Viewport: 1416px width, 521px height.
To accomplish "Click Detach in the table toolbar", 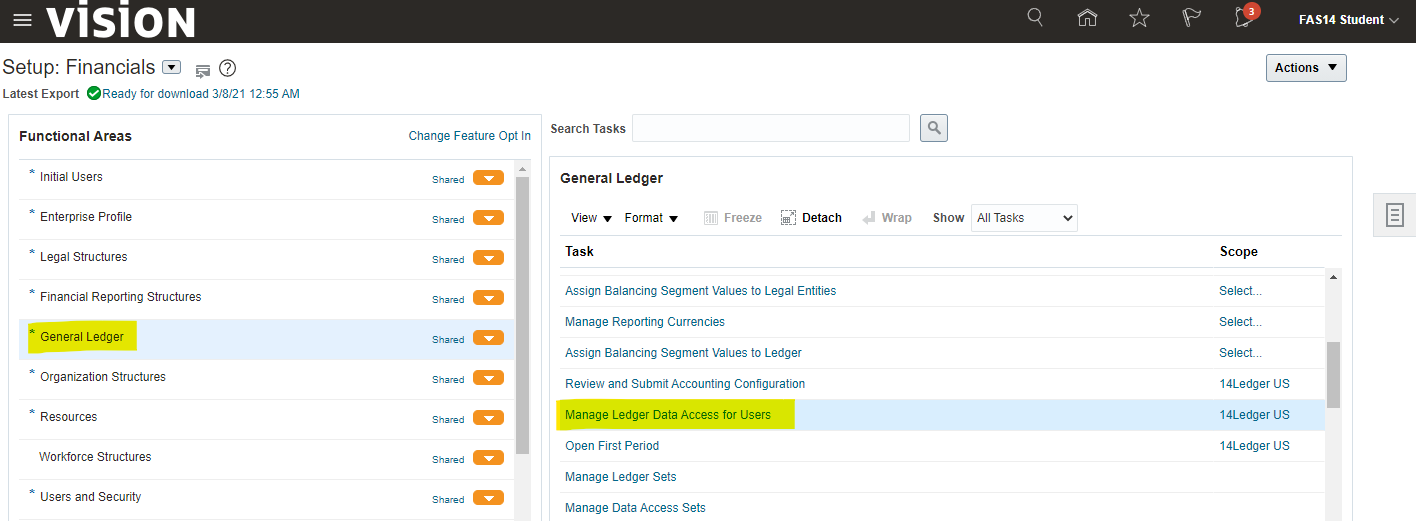I will pos(811,218).
